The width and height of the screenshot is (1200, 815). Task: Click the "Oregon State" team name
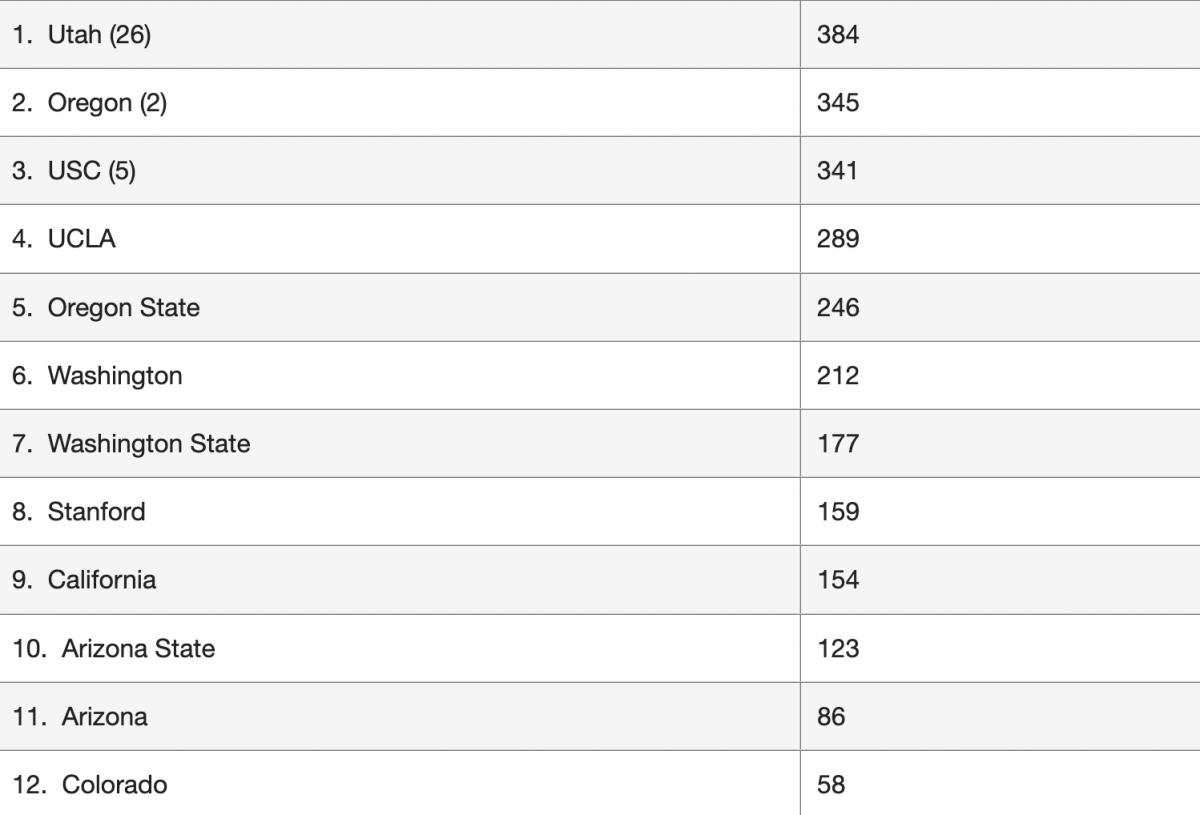click(123, 307)
